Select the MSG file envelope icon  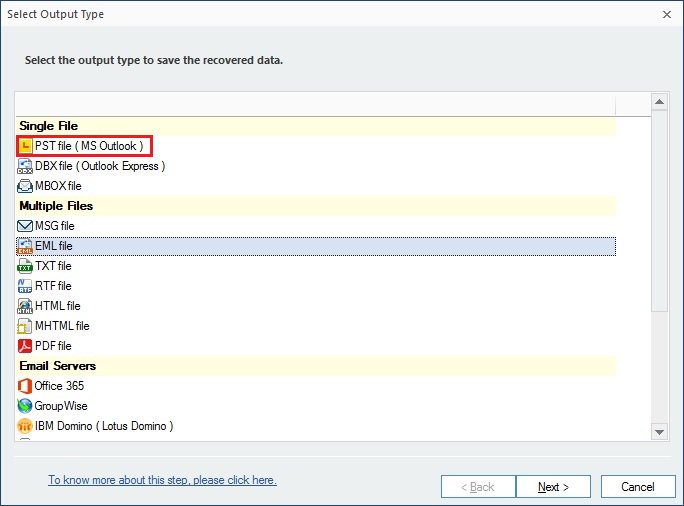[26, 226]
